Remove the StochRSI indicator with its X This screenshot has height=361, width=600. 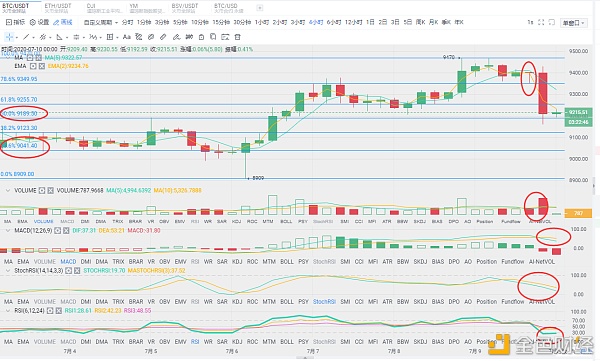click(77, 271)
